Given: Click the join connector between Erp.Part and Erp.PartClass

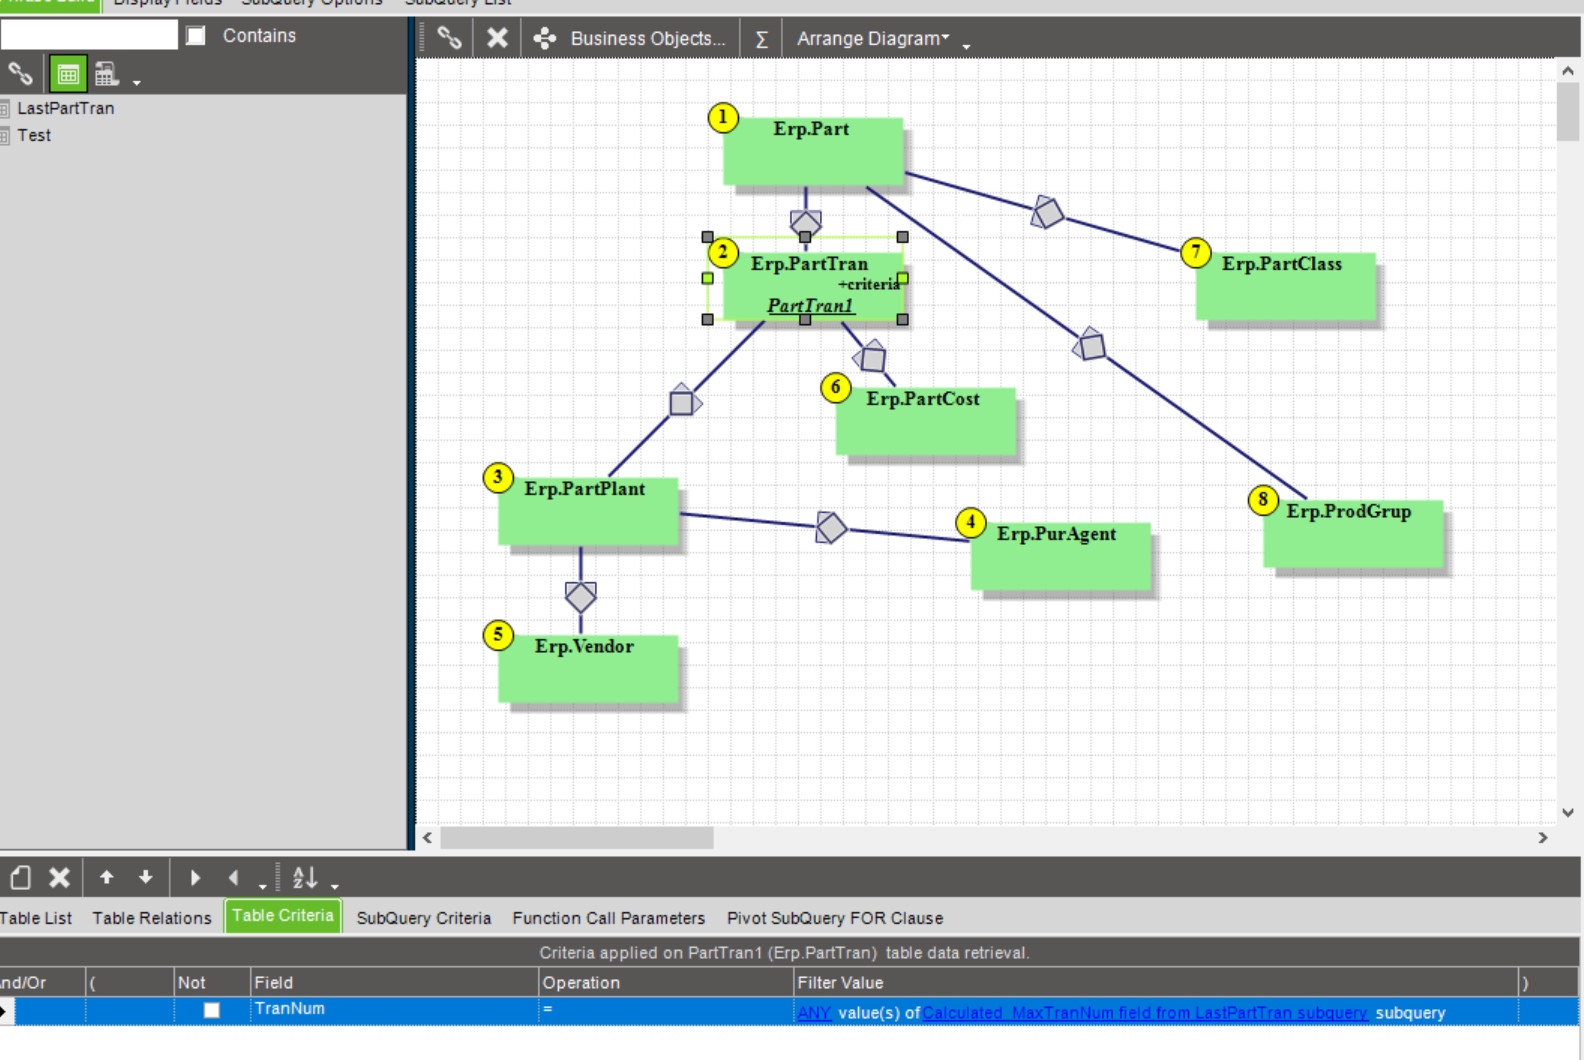Looking at the screenshot, I should (x=1047, y=212).
